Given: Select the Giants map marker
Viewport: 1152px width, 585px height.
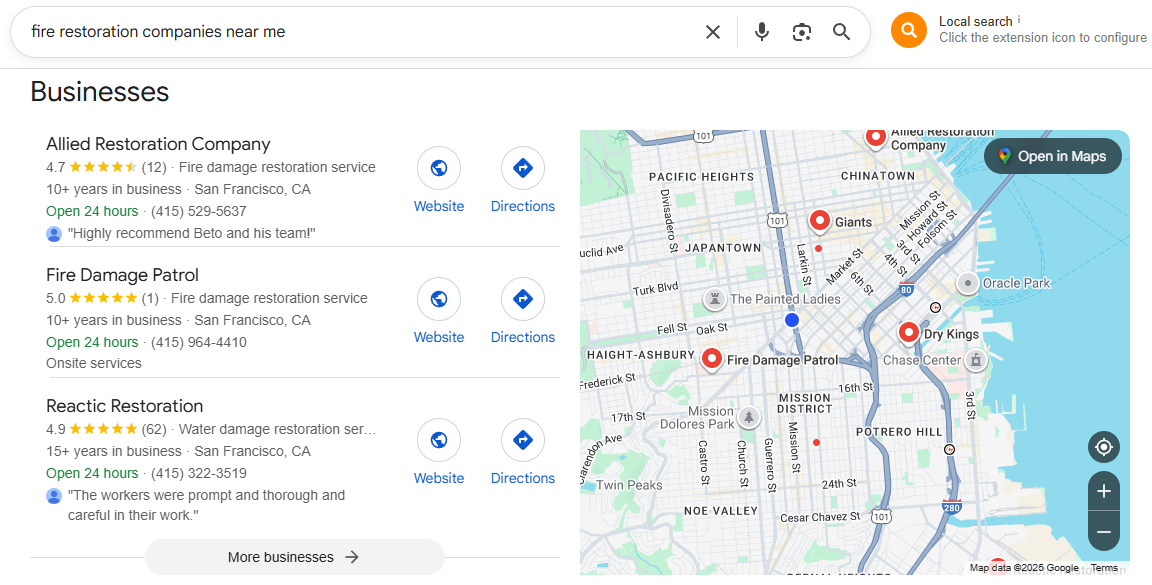Looking at the screenshot, I should (820, 220).
